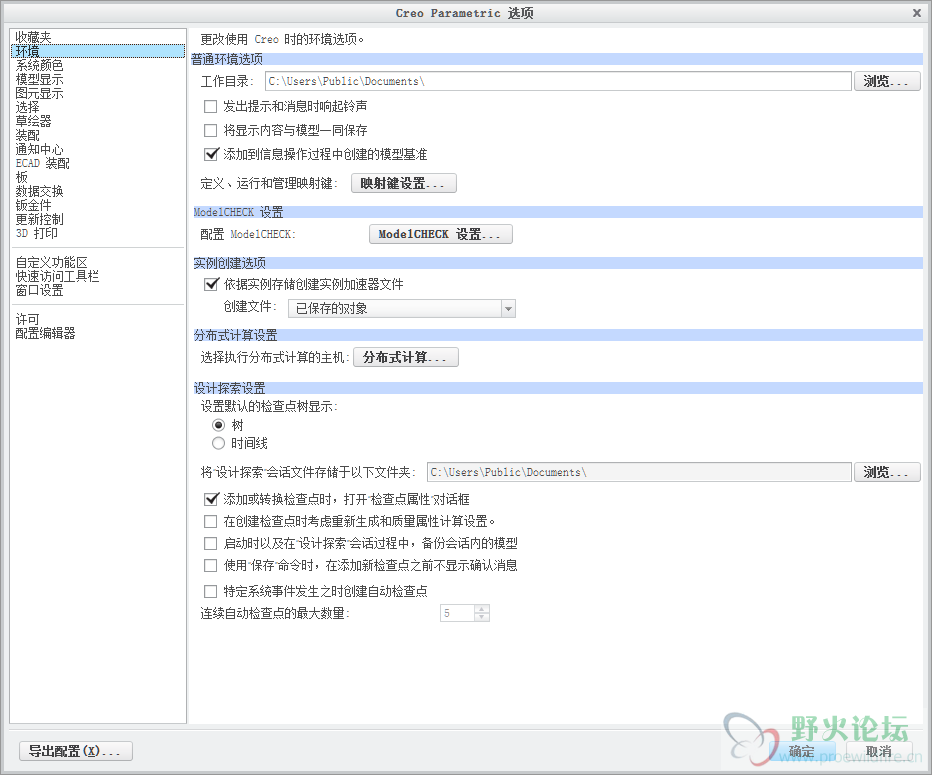Open 模型显示 options page

pyautogui.click(x=39, y=79)
